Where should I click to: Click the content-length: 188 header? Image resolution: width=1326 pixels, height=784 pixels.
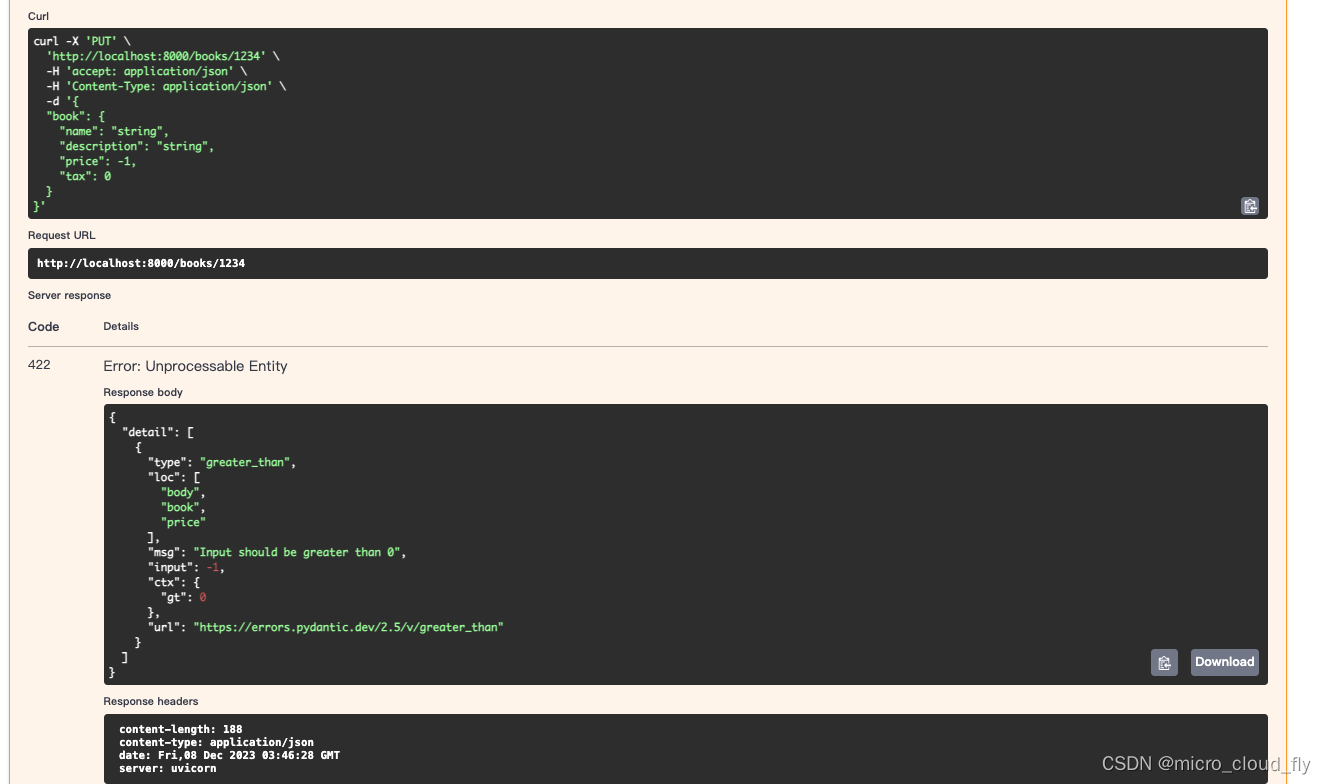click(180, 729)
